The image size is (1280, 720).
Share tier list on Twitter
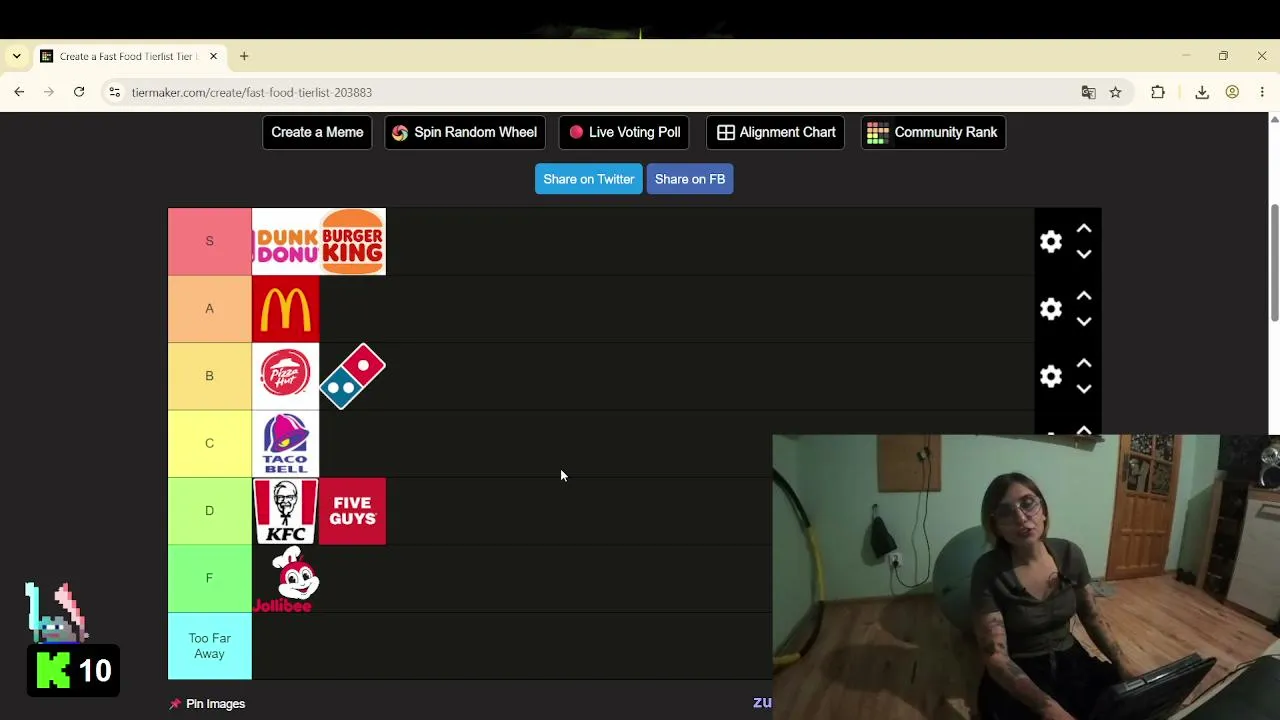pyautogui.click(x=588, y=179)
